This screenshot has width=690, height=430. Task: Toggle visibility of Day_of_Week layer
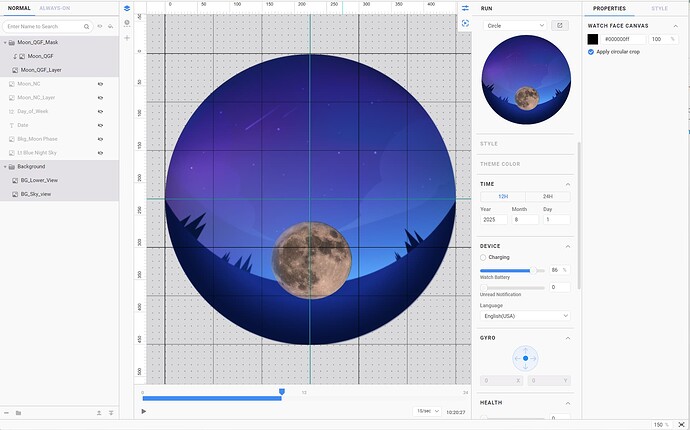point(100,111)
